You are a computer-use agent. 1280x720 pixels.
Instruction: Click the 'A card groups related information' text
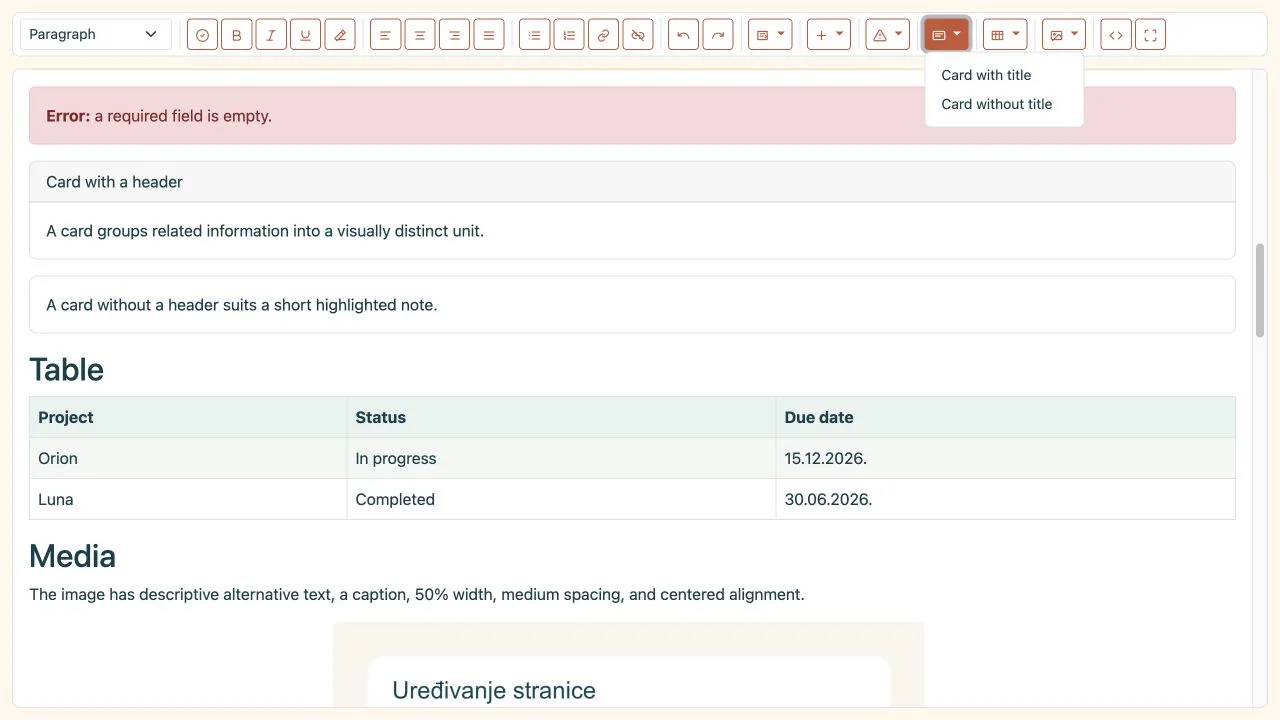[x=265, y=231]
